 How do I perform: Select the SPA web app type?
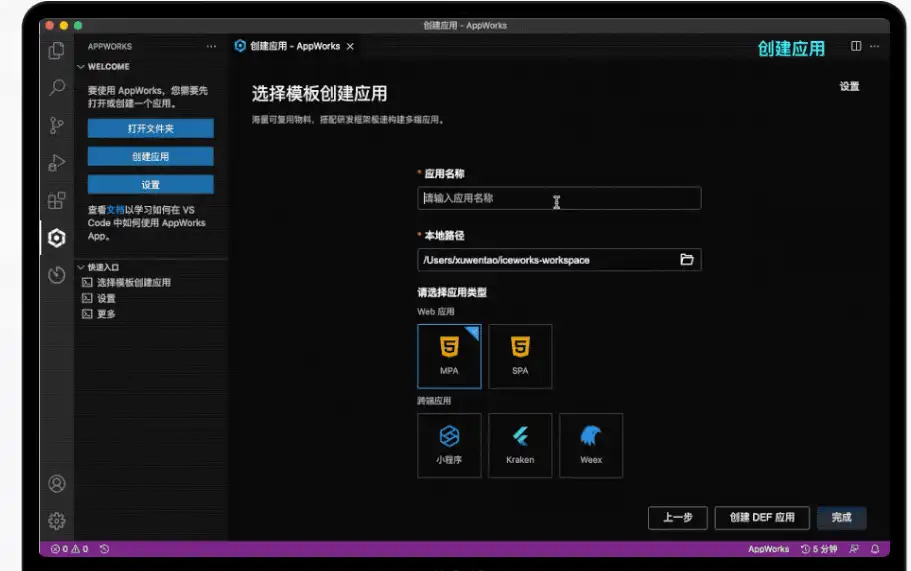pyautogui.click(x=520, y=356)
